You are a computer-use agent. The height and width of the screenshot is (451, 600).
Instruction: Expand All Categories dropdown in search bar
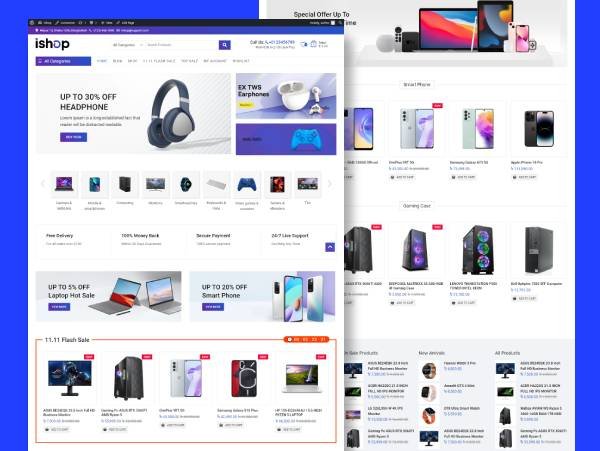pyautogui.click(x=127, y=45)
